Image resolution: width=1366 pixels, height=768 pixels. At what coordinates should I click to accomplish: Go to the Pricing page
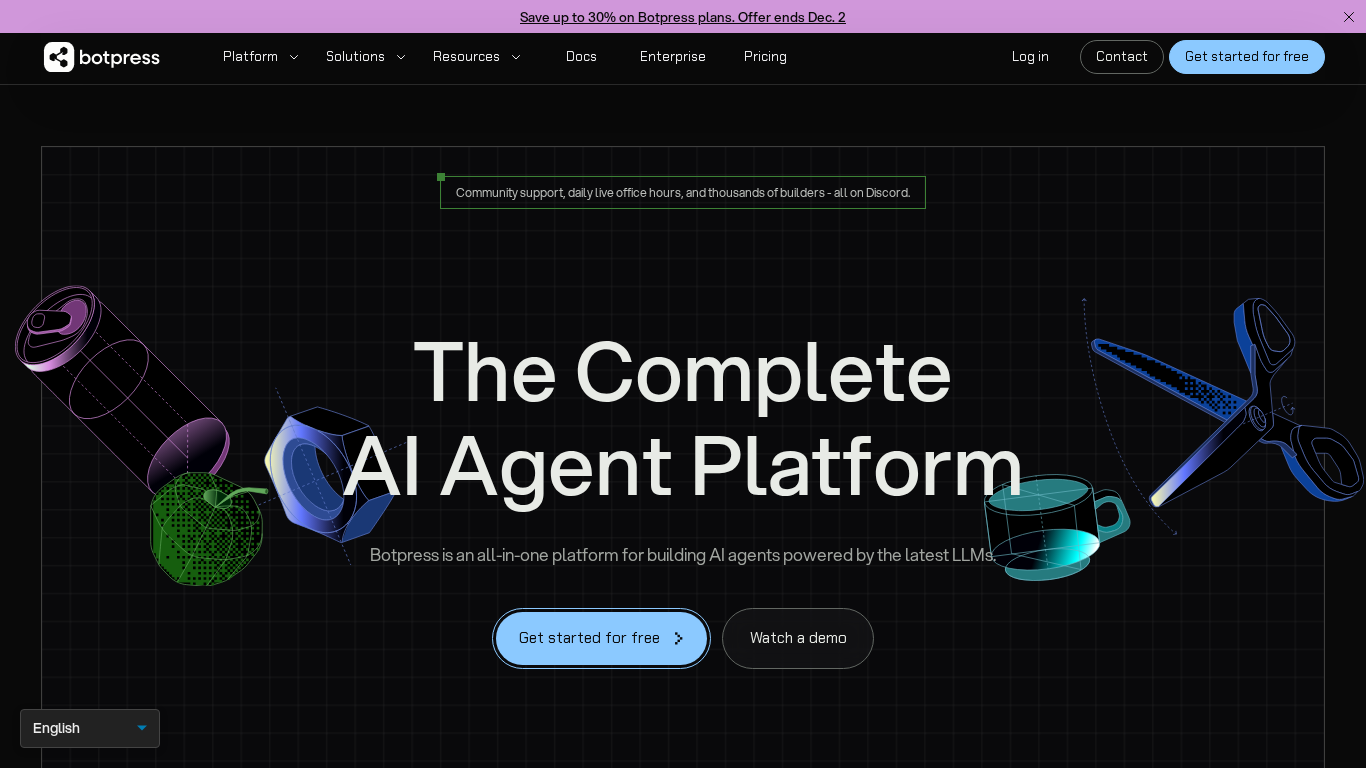tap(765, 57)
